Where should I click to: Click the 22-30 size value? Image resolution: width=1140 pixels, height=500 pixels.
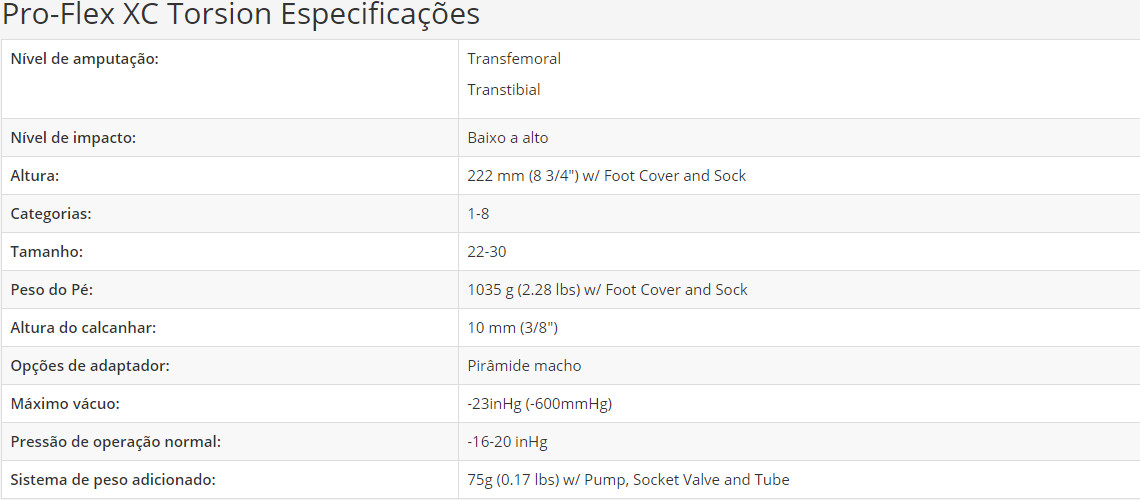tap(487, 252)
